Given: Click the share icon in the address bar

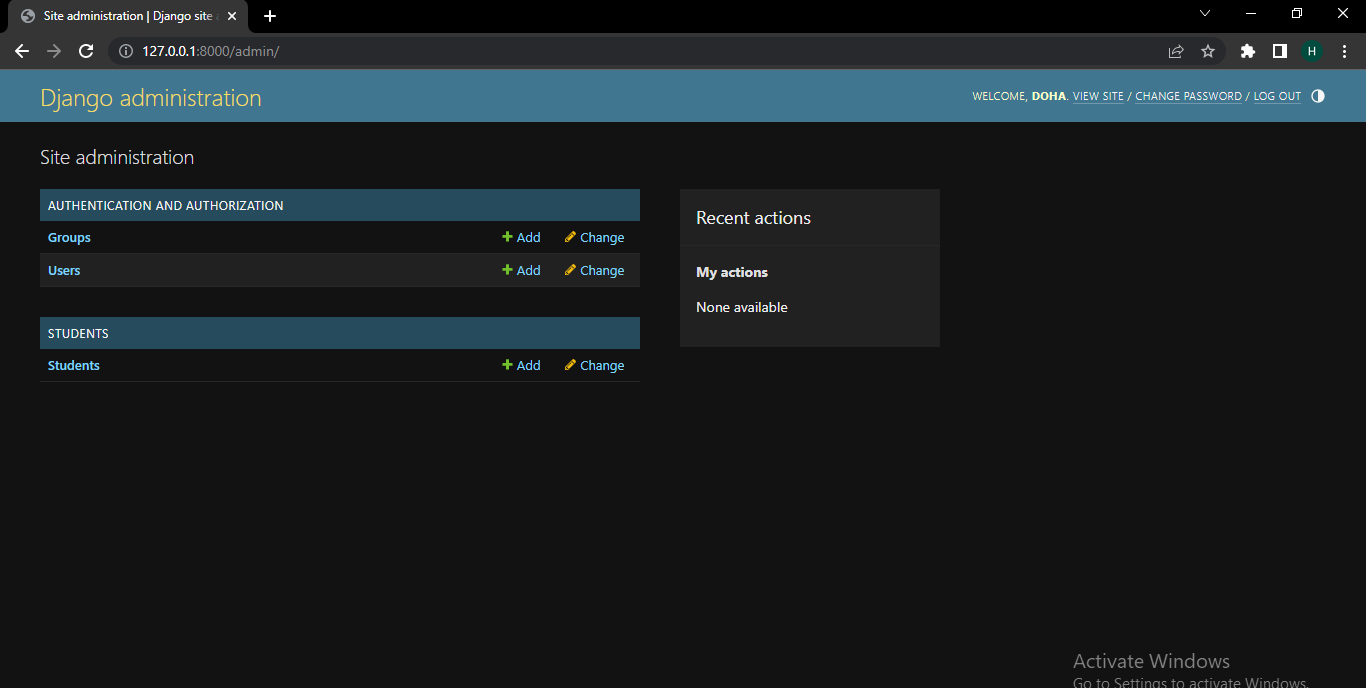Looking at the screenshot, I should point(1176,51).
